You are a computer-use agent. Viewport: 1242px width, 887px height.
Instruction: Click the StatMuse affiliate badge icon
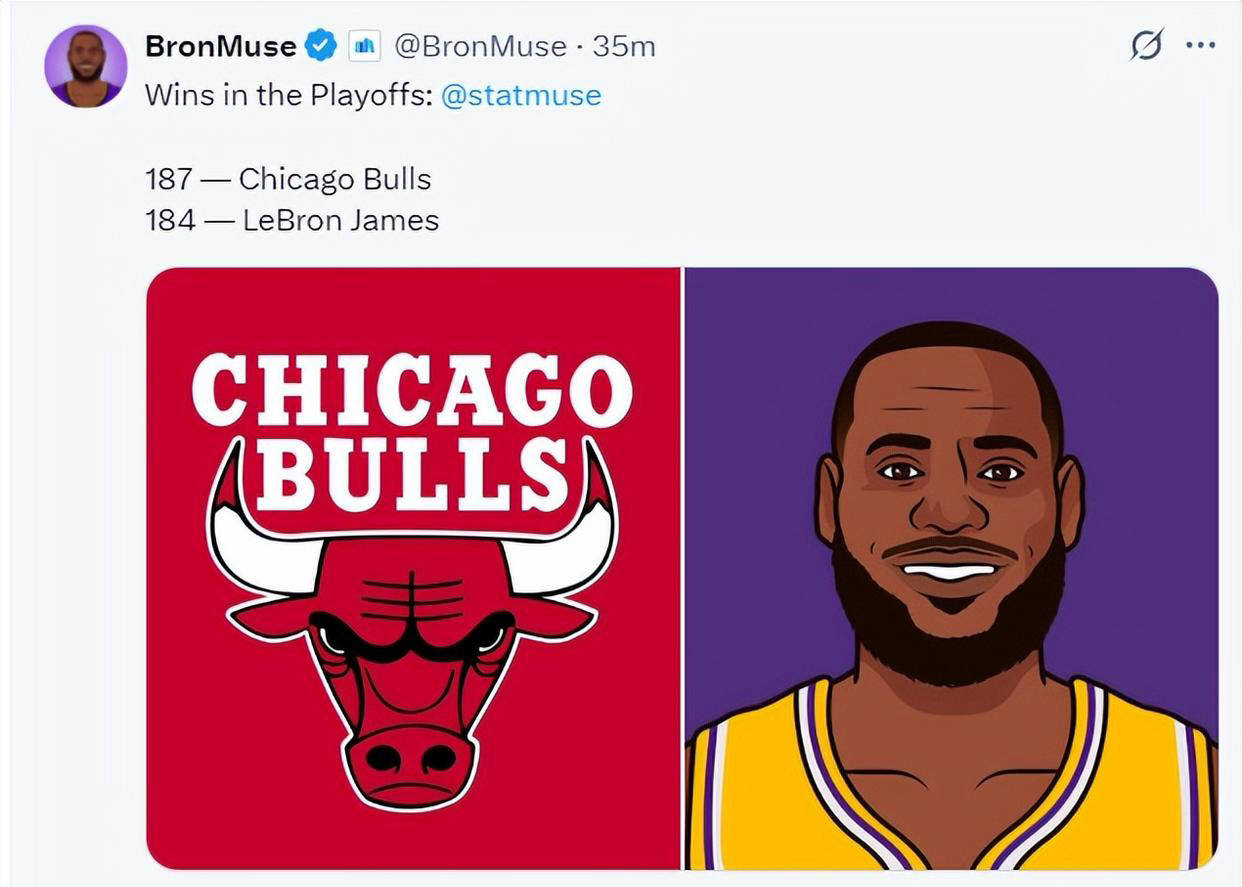[365, 45]
